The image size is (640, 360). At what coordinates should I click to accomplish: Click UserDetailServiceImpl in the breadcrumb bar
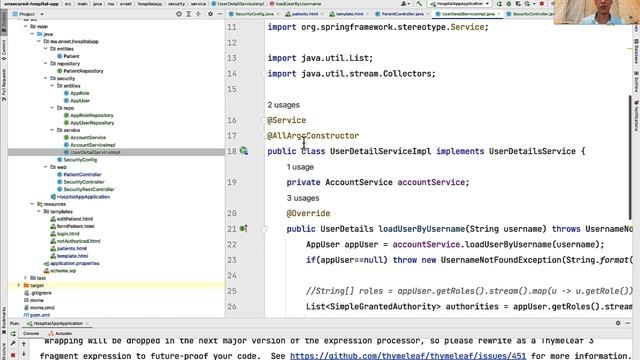click(238, 4)
